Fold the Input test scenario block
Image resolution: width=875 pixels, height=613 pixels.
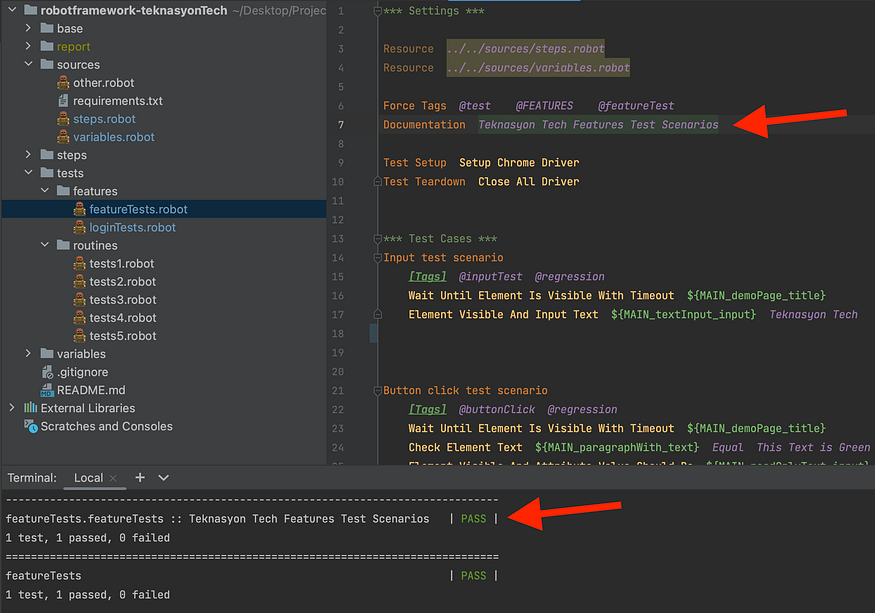pos(378,258)
